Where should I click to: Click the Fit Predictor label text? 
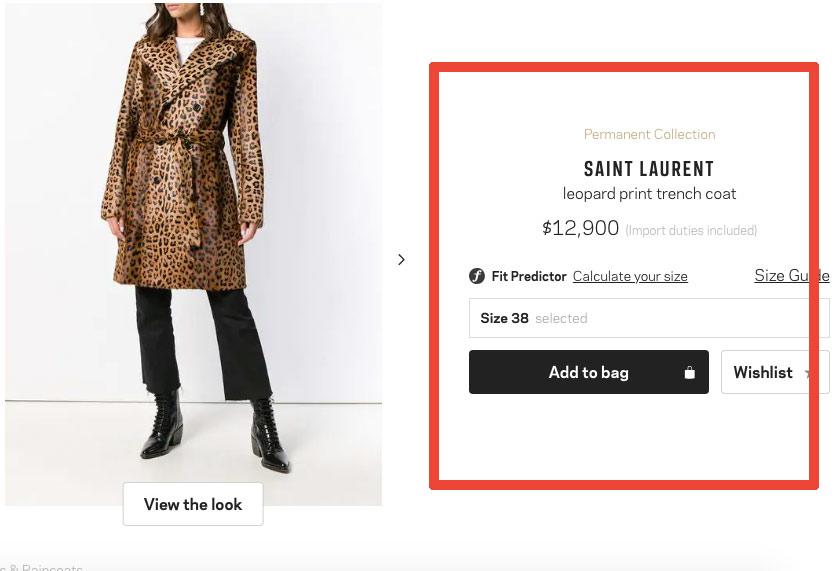[529, 277]
